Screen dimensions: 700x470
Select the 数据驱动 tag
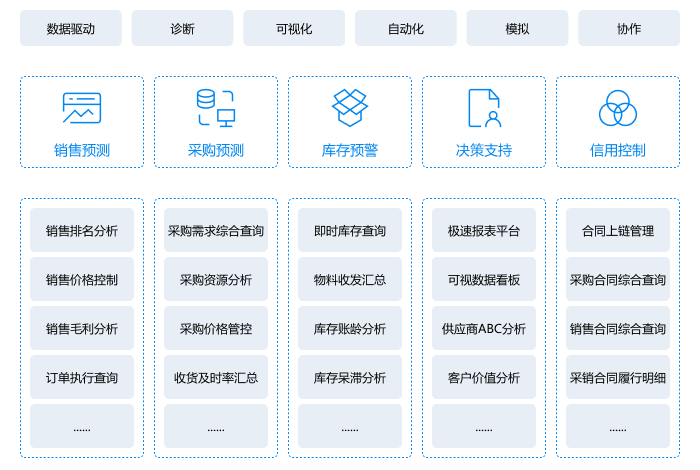pos(71,28)
